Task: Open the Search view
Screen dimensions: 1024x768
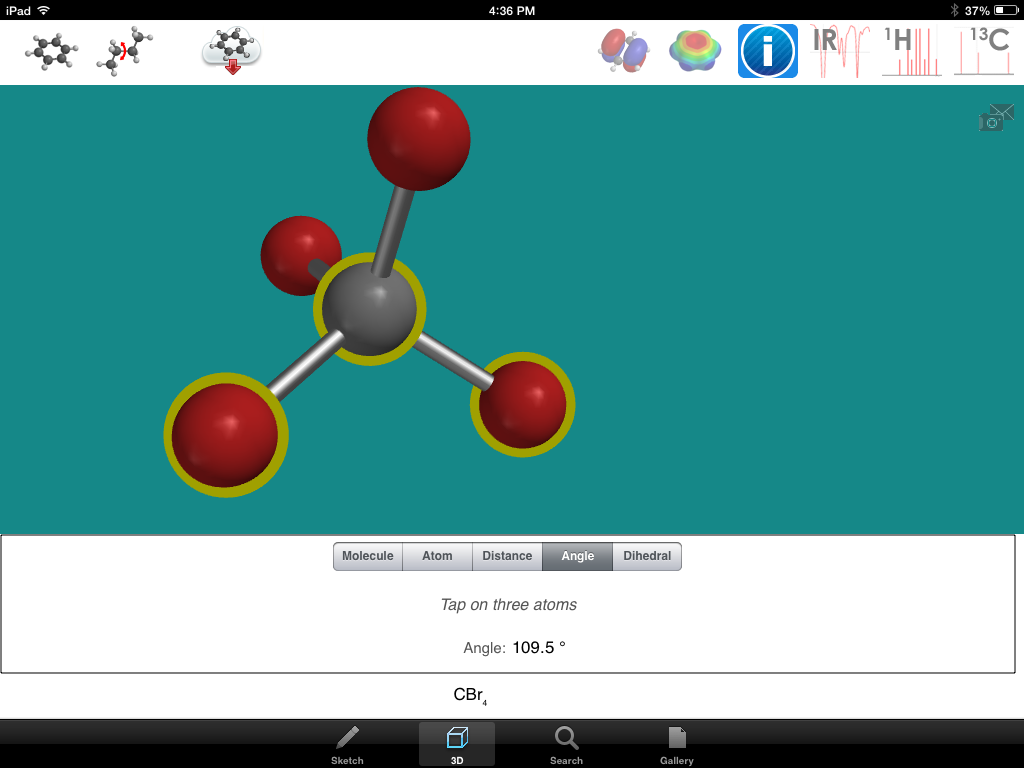Action: (x=566, y=744)
